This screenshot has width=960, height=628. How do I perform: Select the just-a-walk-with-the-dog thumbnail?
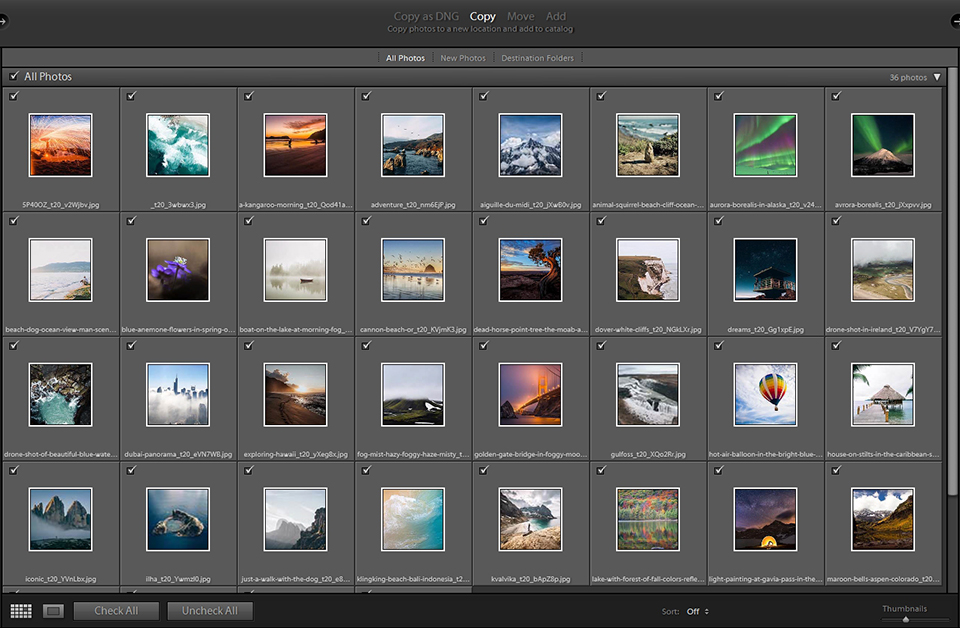pyautogui.click(x=296, y=520)
